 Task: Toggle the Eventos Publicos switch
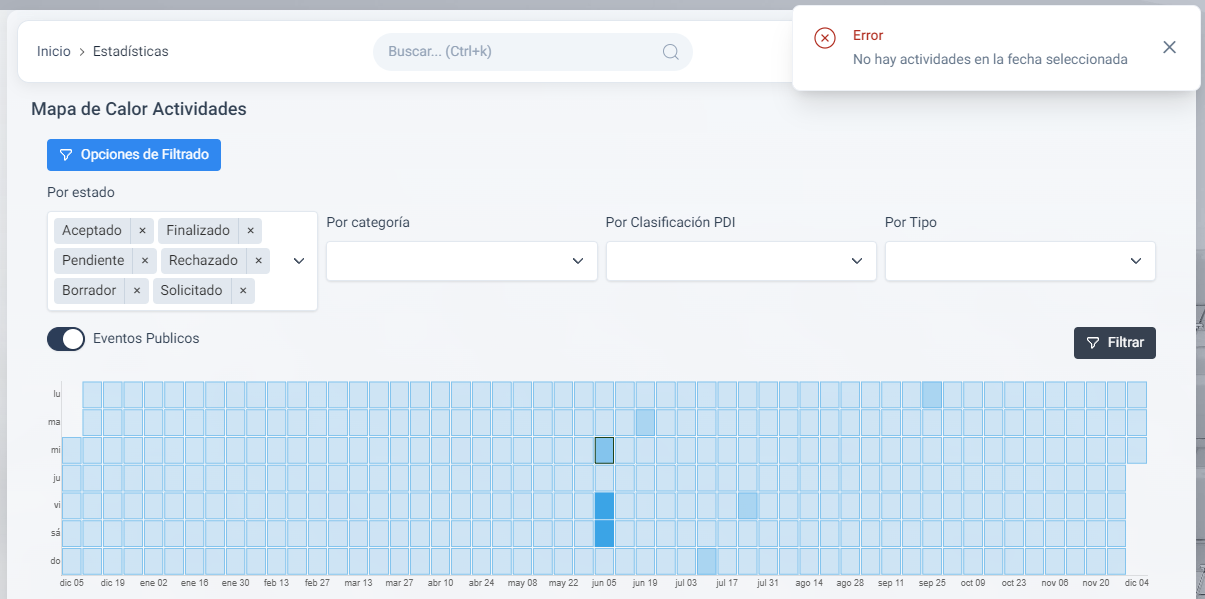66,339
